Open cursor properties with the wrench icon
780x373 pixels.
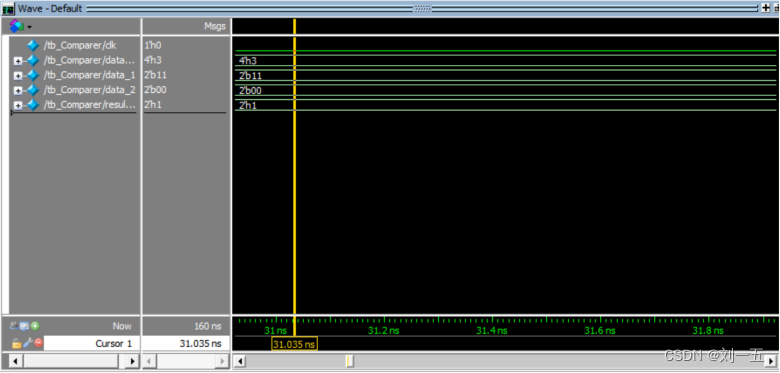pos(27,343)
